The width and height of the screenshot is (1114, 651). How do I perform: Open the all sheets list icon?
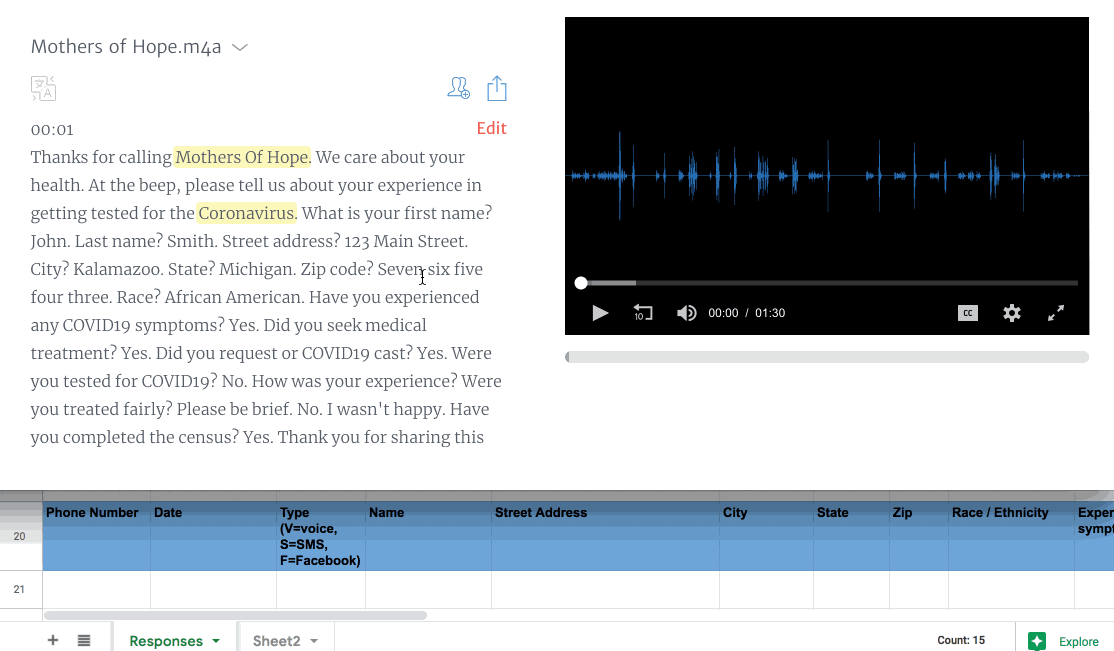(x=84, y=640)
